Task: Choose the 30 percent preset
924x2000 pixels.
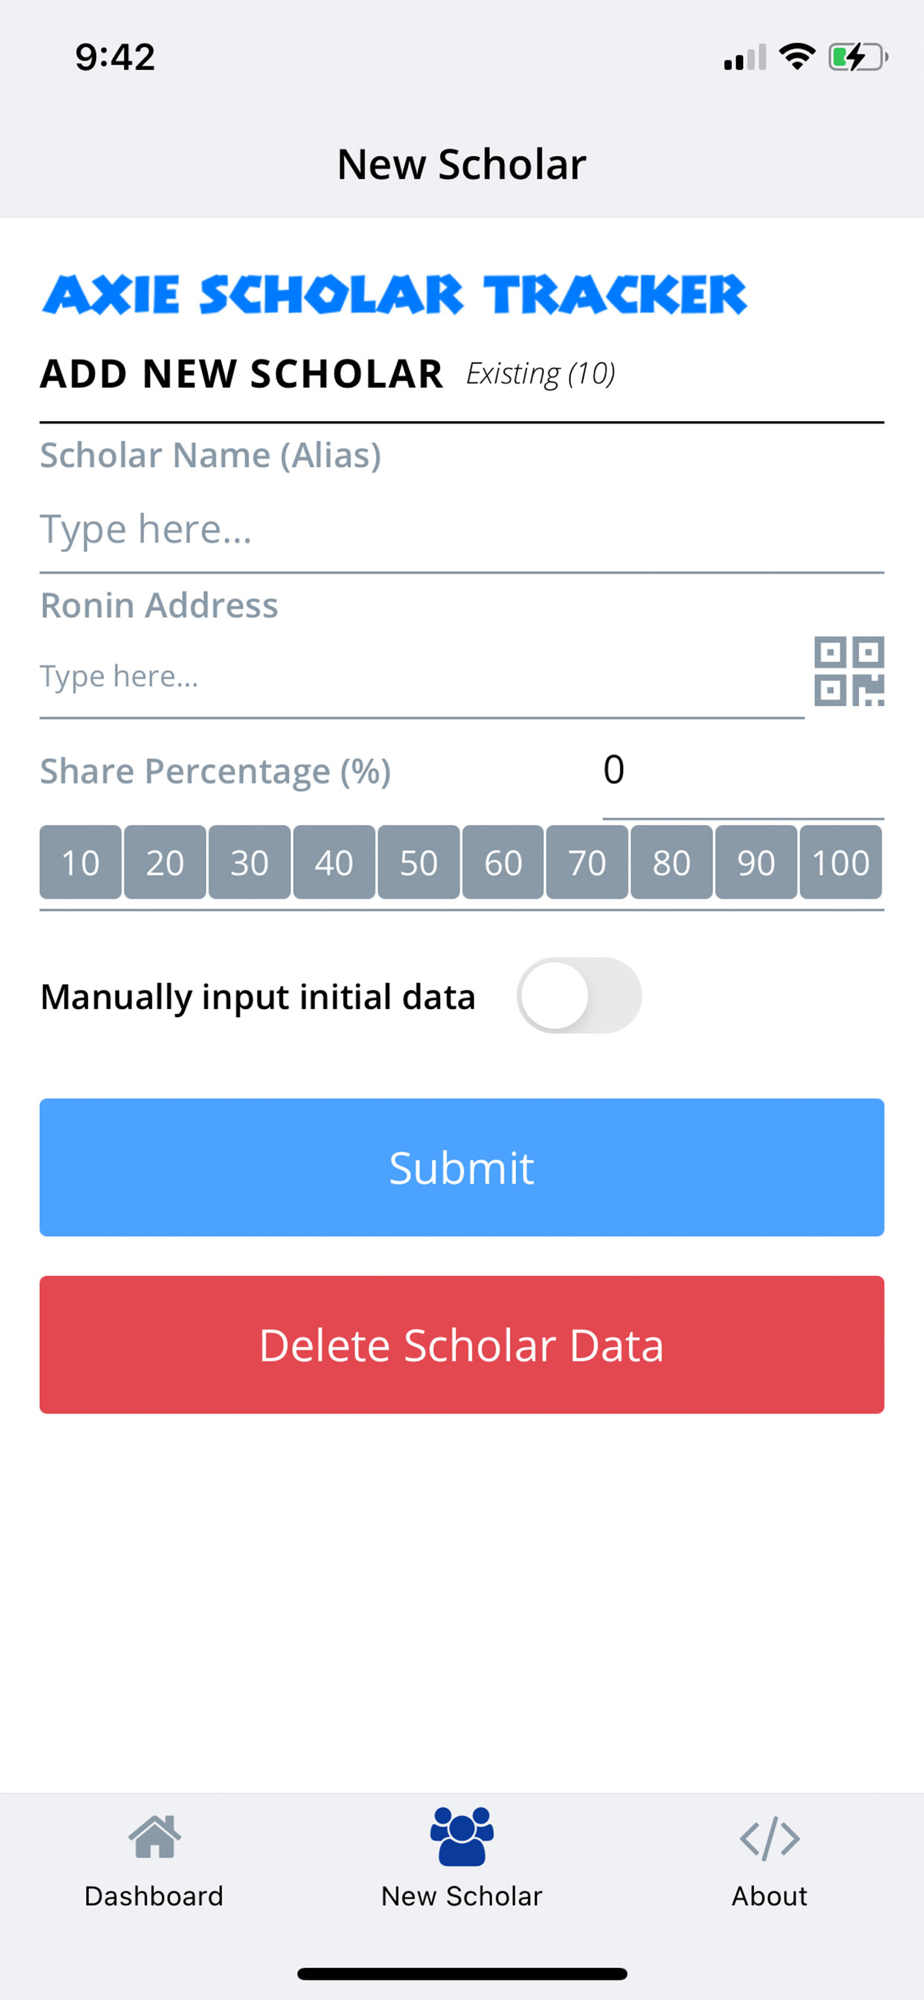Action: 250,862
